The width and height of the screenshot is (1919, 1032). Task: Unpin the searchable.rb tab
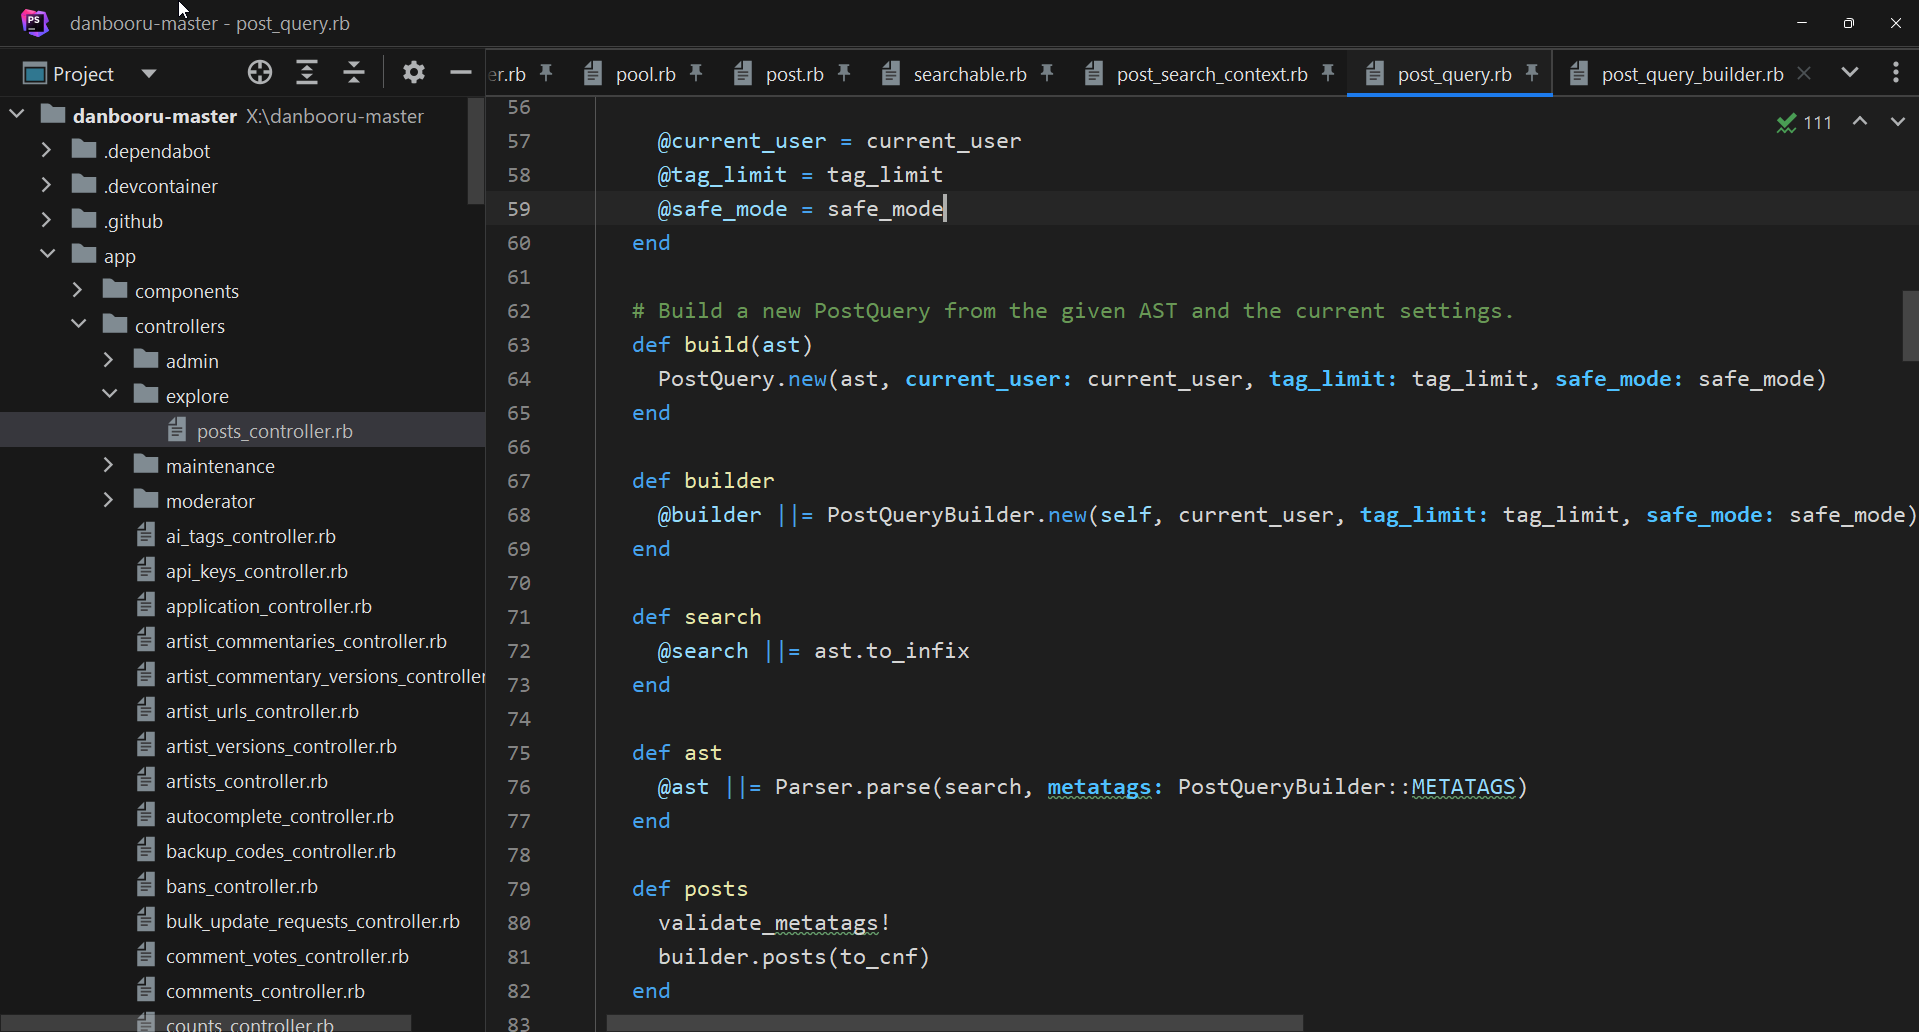coord(1047,73)
